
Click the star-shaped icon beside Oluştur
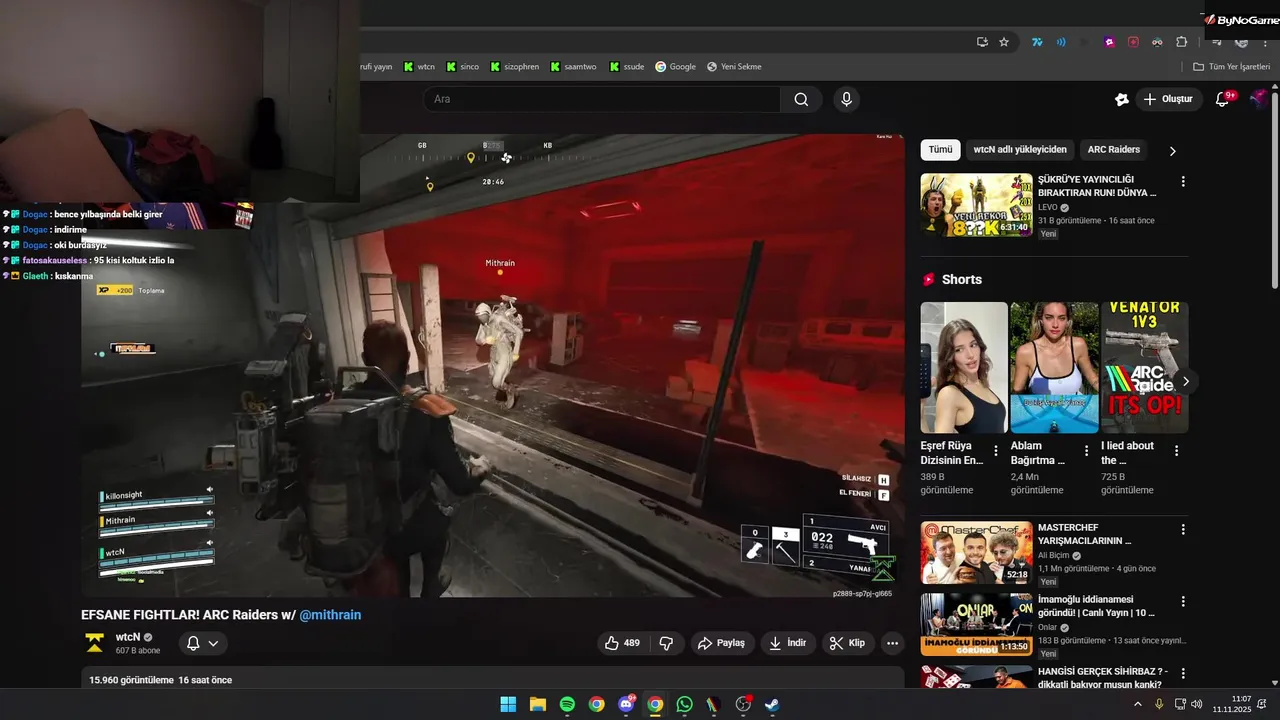click(x=1122, y=99)
